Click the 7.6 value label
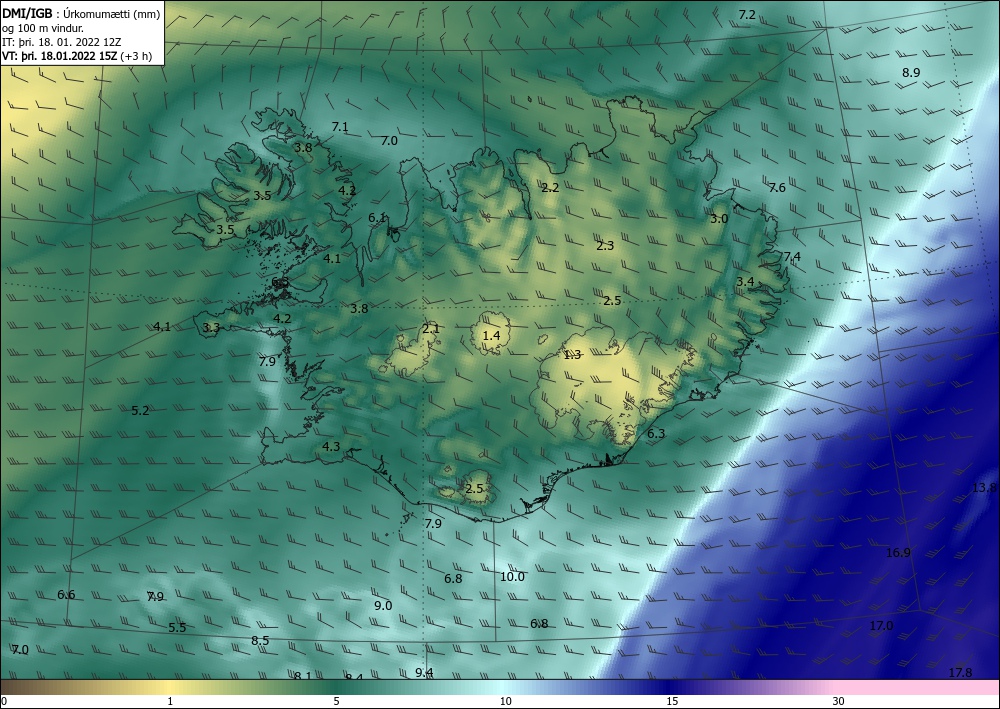 [x=777, y=187]
